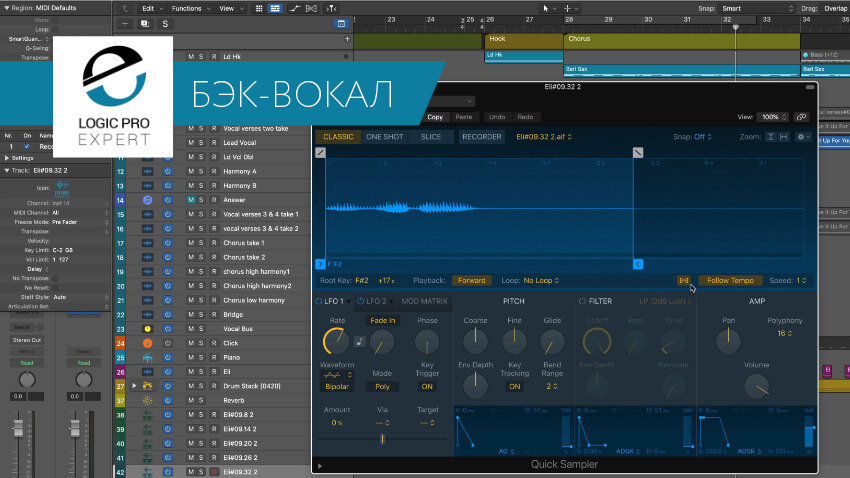
Task: Click the Flex mode icon beside Follow Tempo
Action: [x=684, y=280]
